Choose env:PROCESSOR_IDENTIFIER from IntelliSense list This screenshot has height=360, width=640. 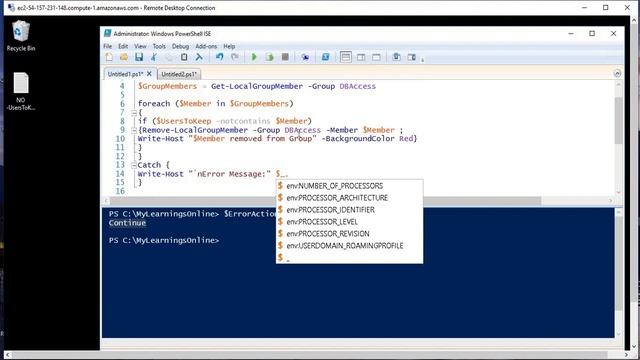click(349, 210)
